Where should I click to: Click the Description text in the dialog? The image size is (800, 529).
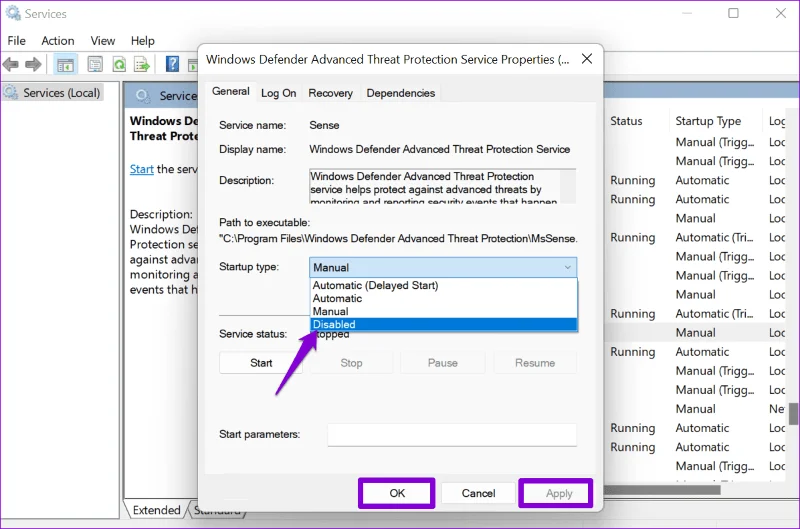pyautogui.click(x=435, y=187)
